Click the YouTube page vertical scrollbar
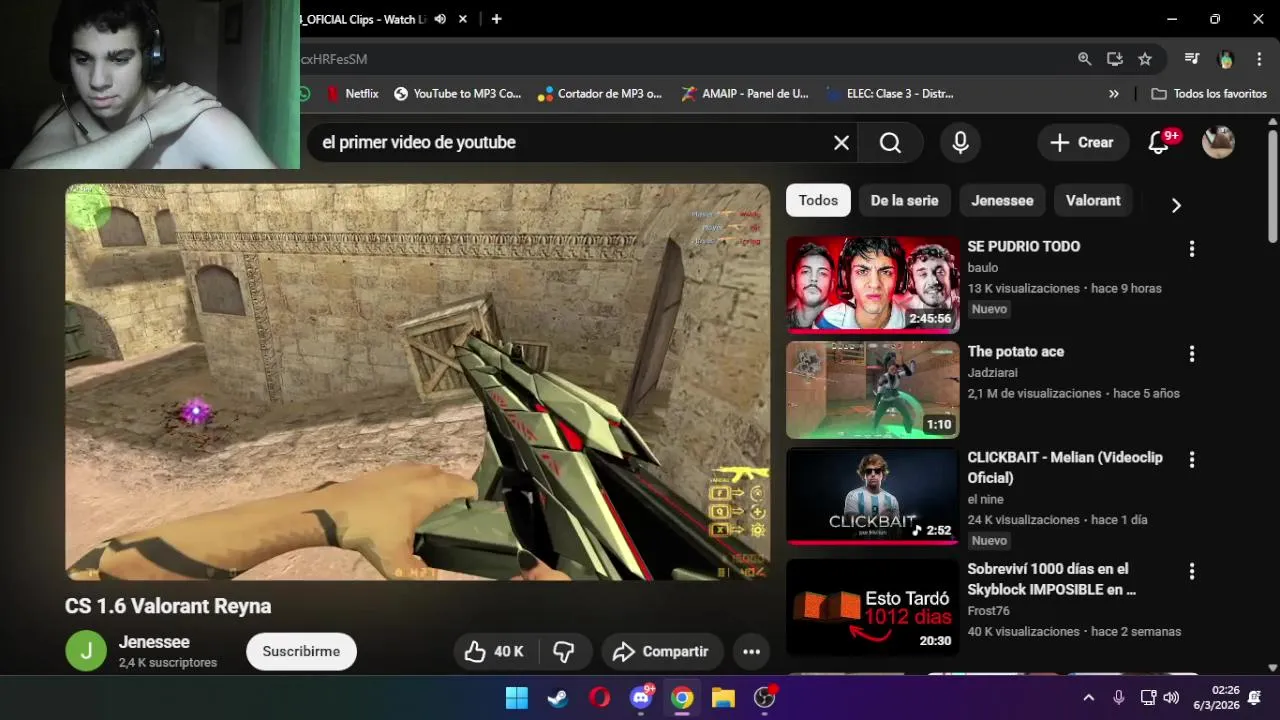The width and height of the screenshot is (1280, 720). coord(1272,185)
